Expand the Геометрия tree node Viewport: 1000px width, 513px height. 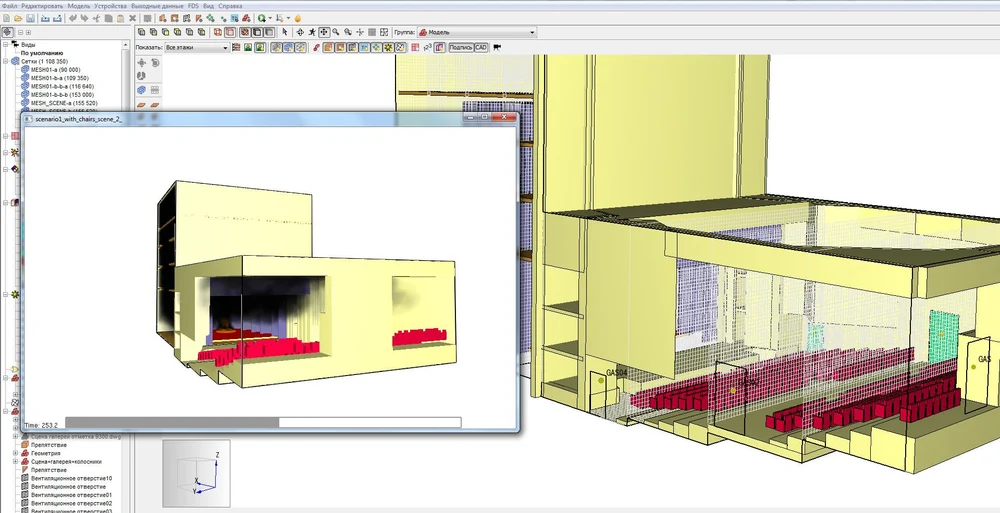pos(15,452)
